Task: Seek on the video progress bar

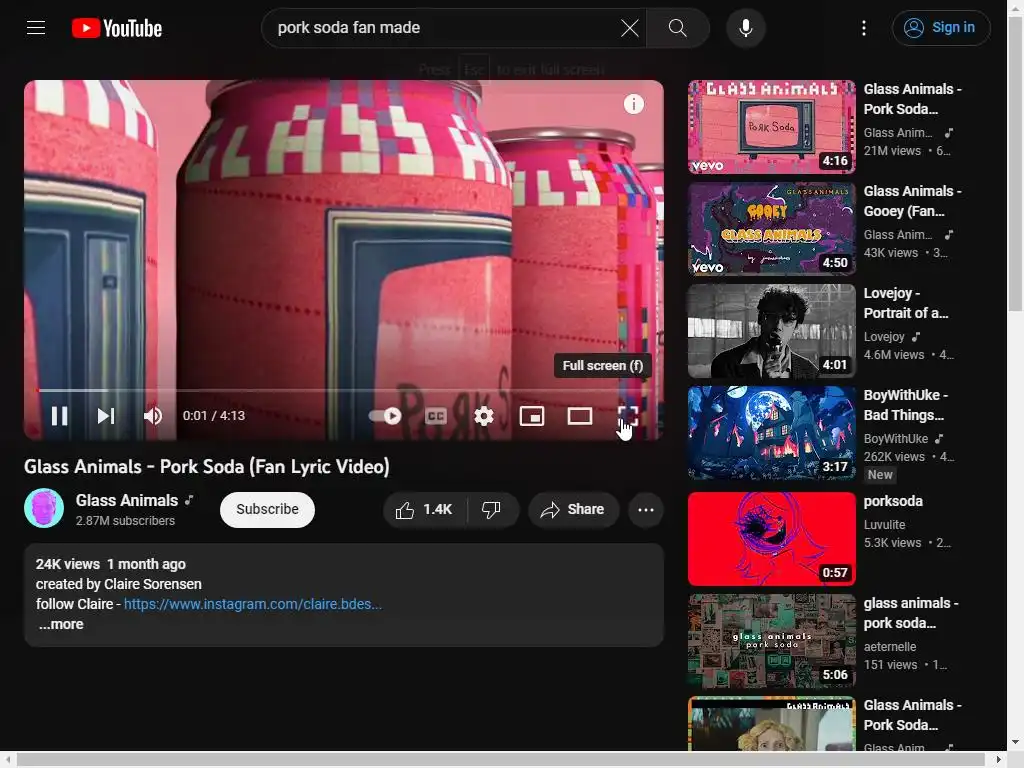Action: tap(344, 391)
